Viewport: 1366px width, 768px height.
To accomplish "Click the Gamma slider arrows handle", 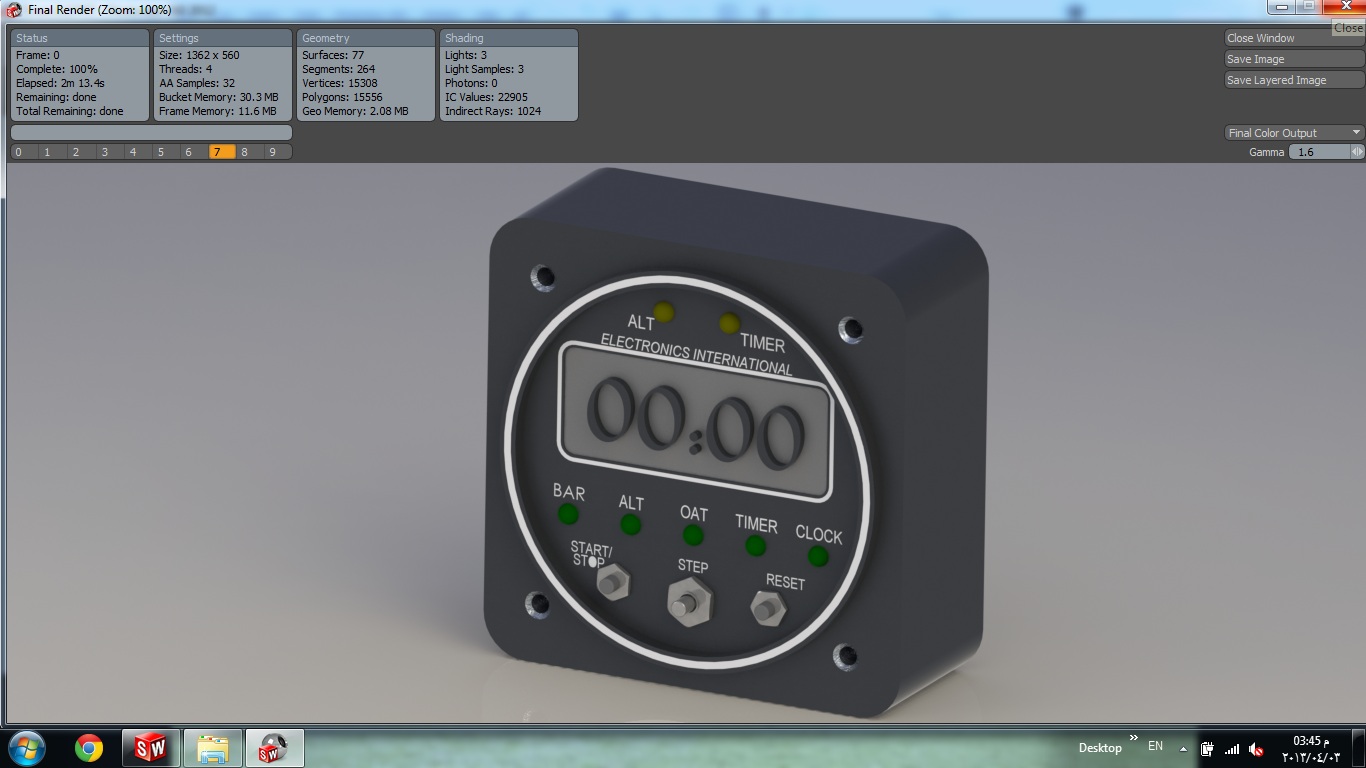I will [x=1357, y=152].
